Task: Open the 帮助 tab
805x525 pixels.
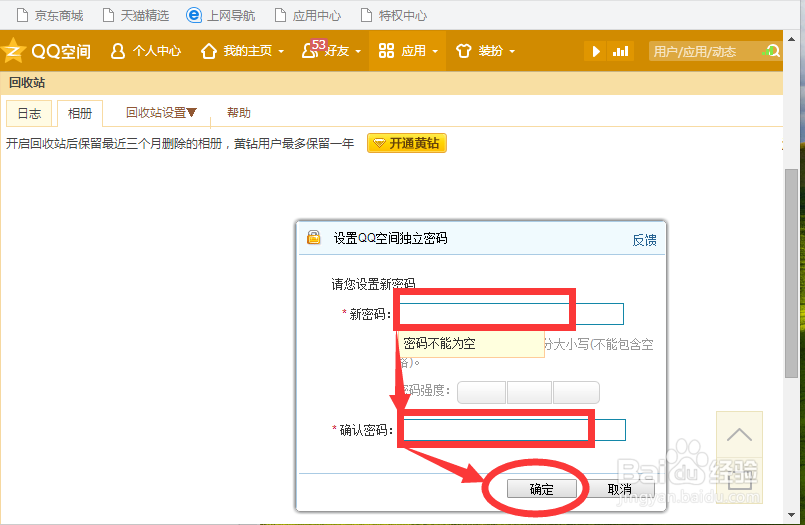Action: point(239,112)
